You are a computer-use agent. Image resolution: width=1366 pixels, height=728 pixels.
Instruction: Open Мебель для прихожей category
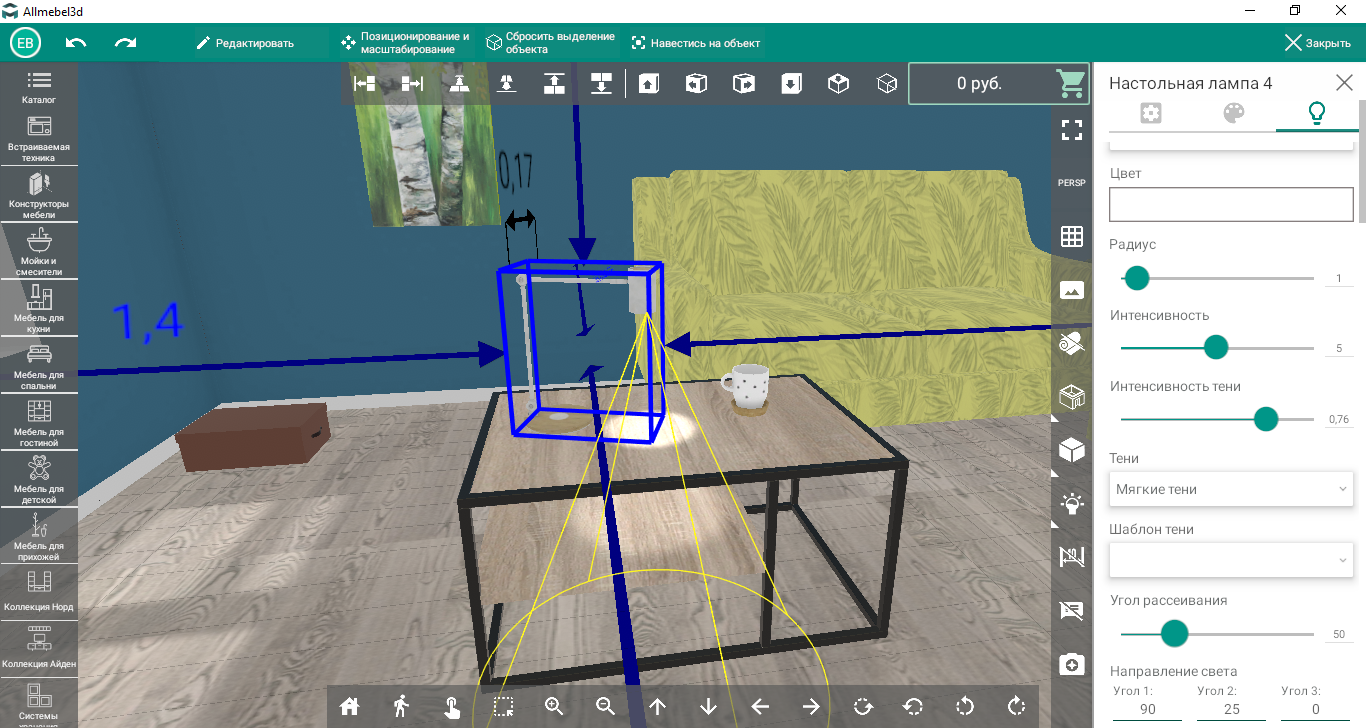(x=39, y=538)
